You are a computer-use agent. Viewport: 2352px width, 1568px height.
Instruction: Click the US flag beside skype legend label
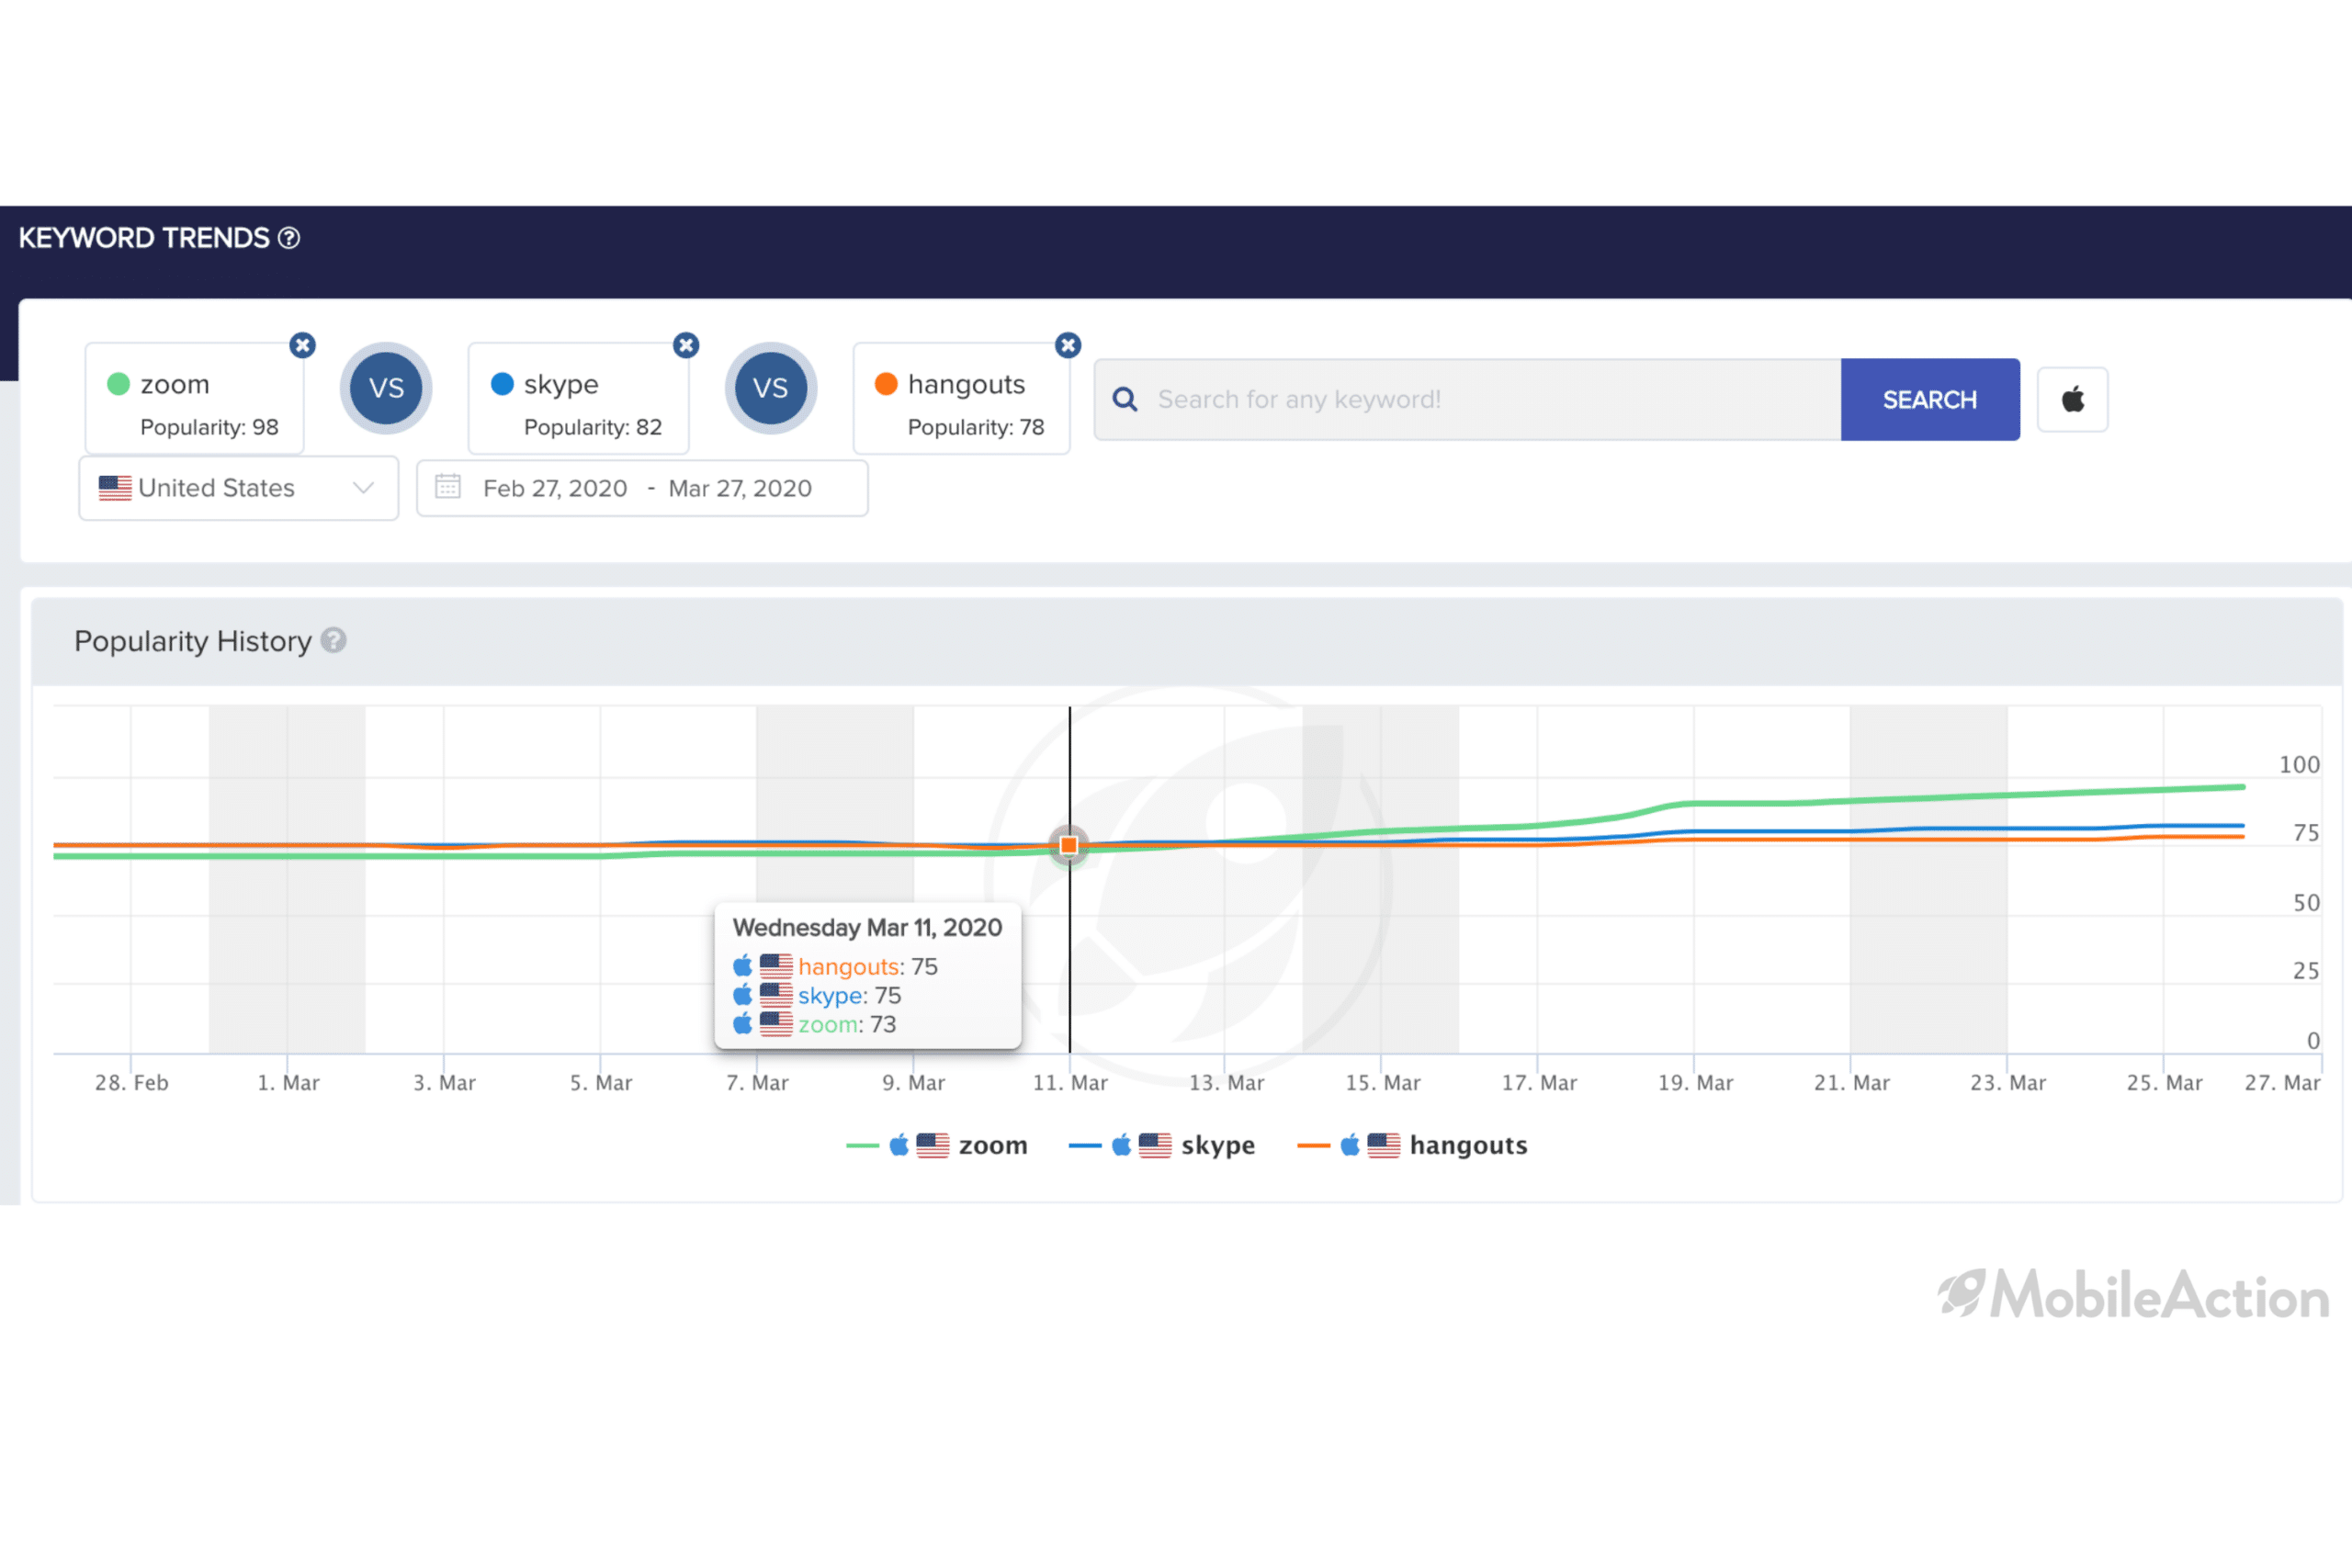coord(1155,1145)
